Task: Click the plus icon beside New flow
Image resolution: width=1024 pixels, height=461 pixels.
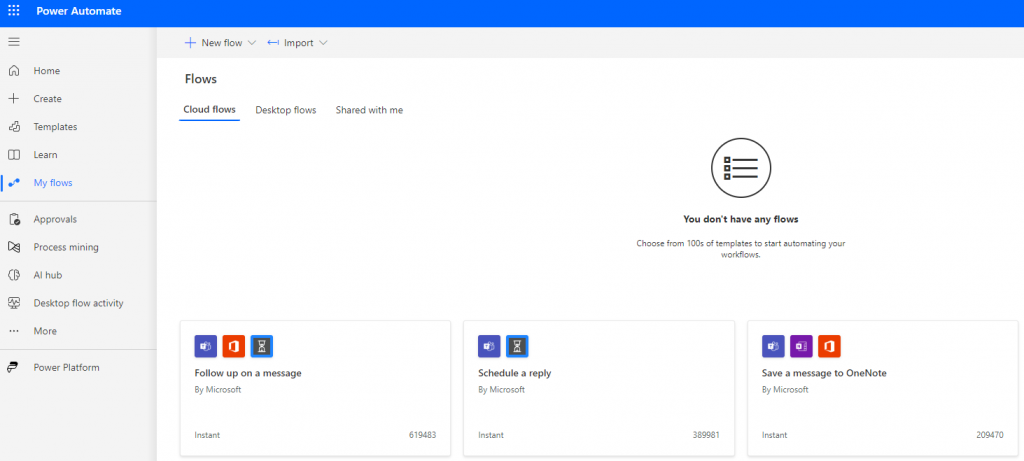Action: tap(190, 42)
